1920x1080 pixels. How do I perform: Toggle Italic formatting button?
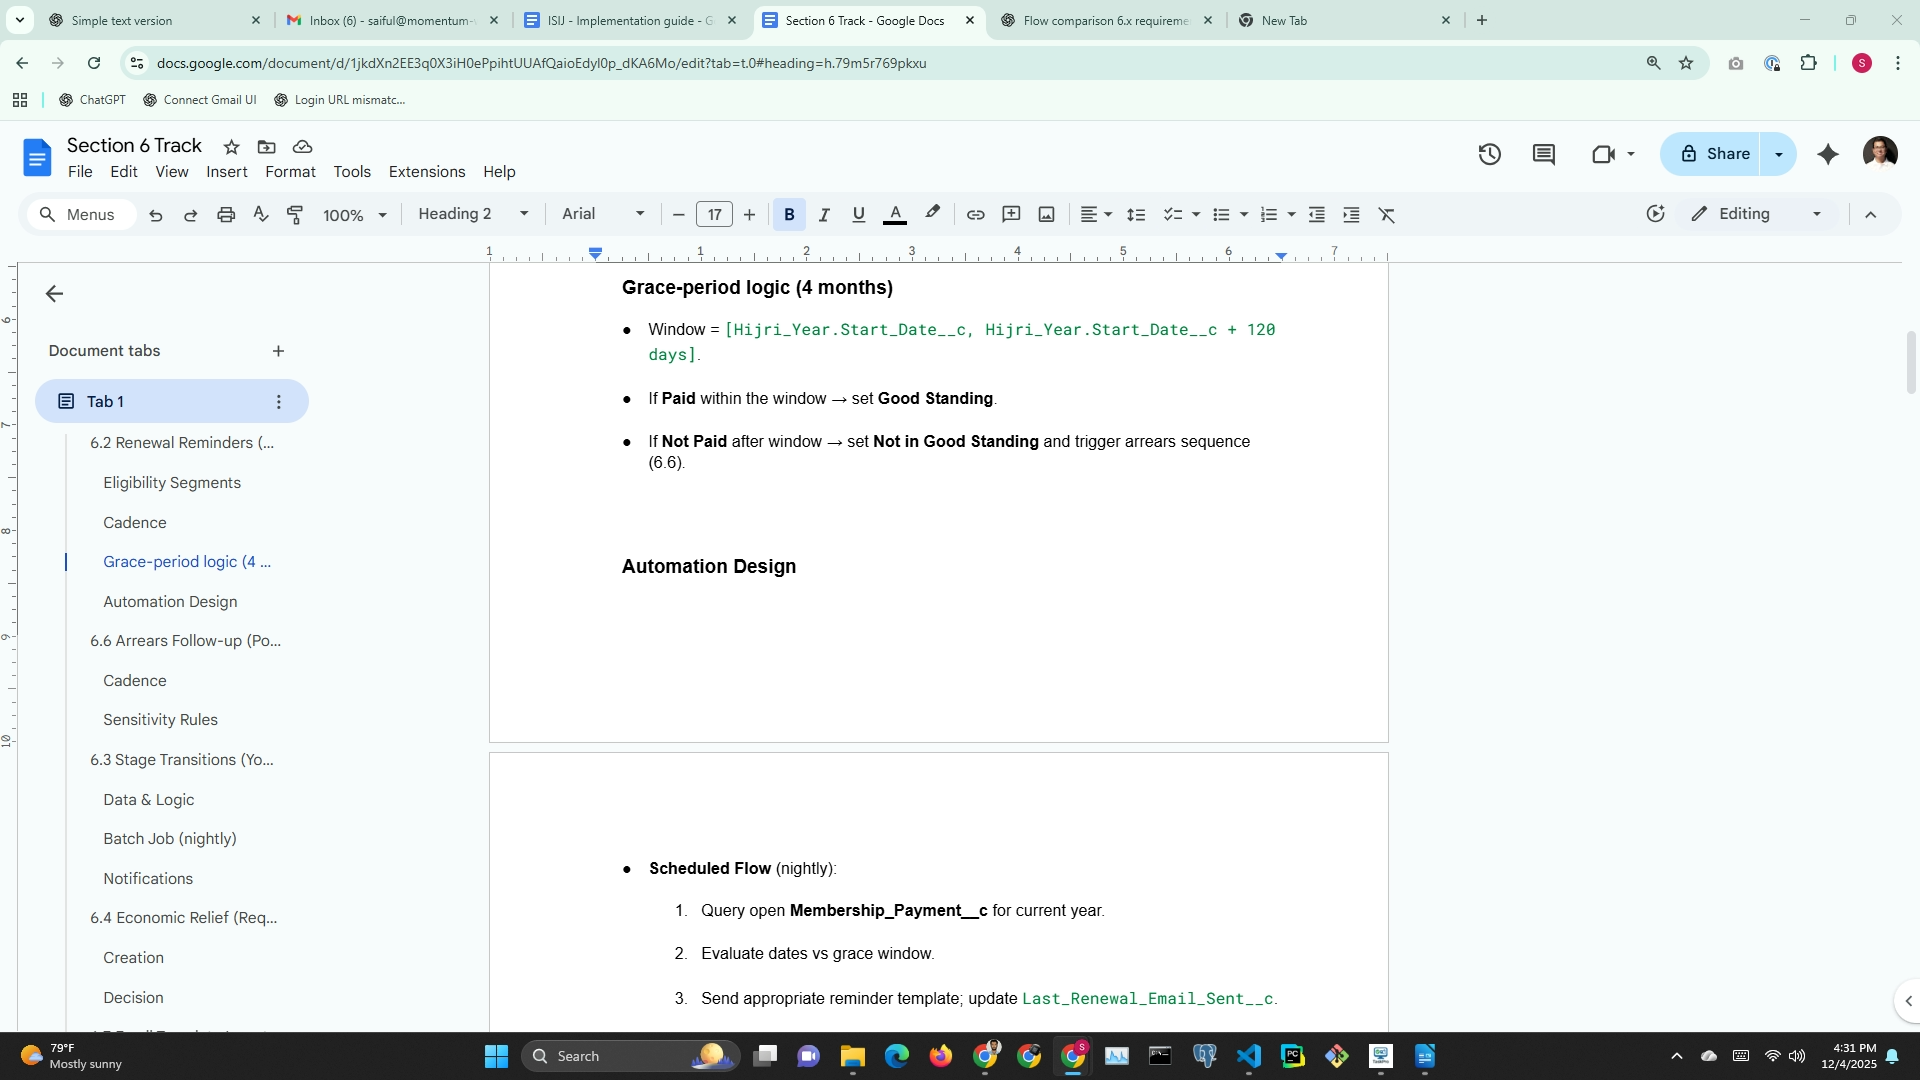coord(824,215)
